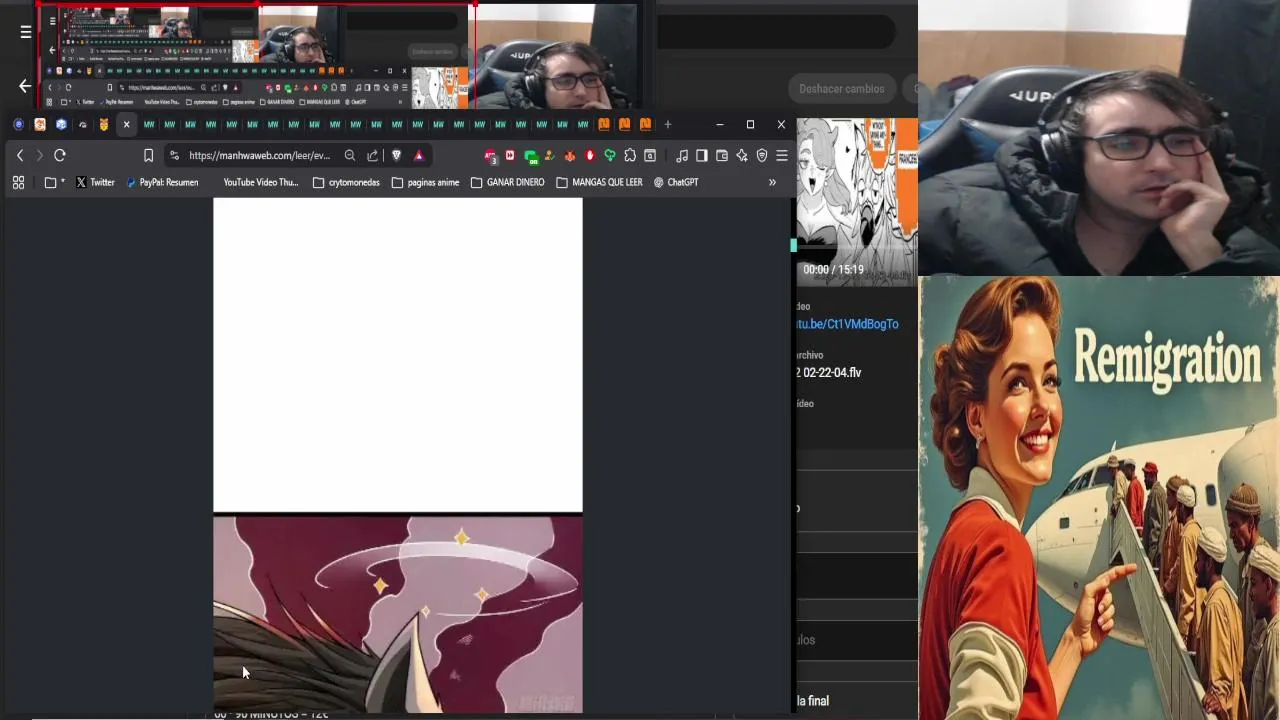This screenshot has height=720, width=1280.
Task: Toggle the green 'on' extension icon
Action: (x=531, y=156)
